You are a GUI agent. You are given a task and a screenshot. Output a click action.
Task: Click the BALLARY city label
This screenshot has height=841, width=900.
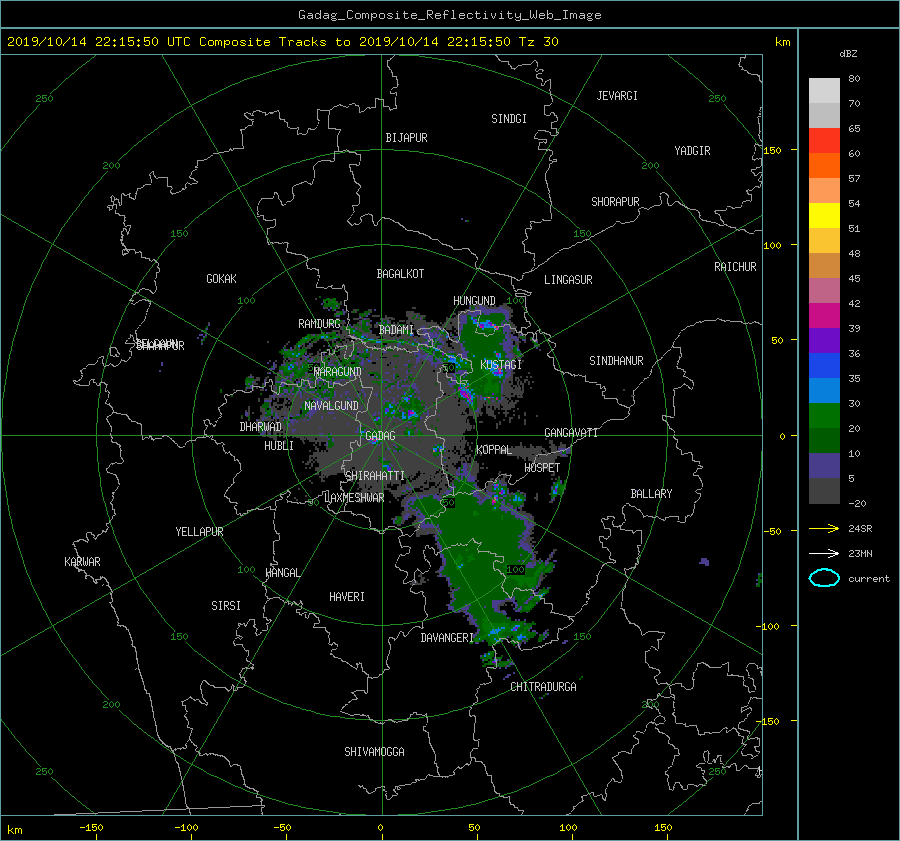(651, 494)
